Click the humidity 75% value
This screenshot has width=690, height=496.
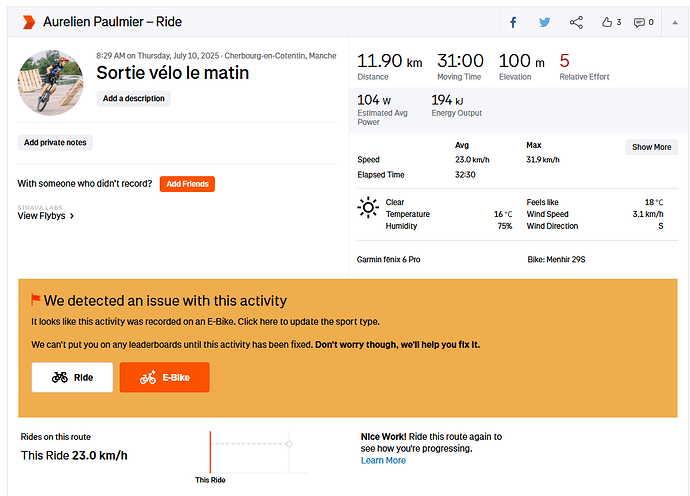(x=505, y=226)
